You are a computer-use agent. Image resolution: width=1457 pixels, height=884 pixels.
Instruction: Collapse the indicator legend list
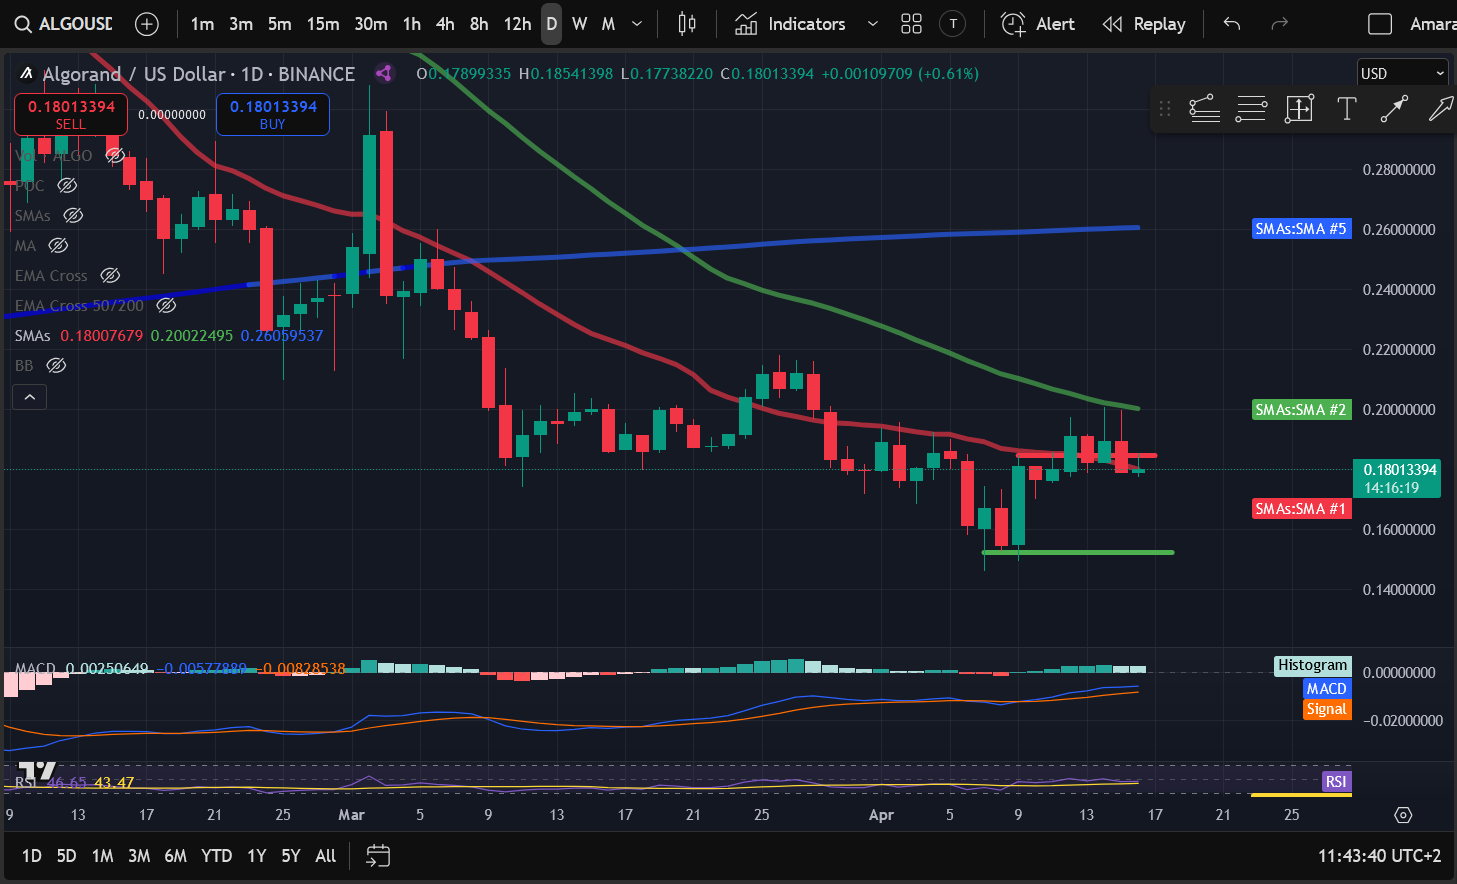tap(30, 397)
